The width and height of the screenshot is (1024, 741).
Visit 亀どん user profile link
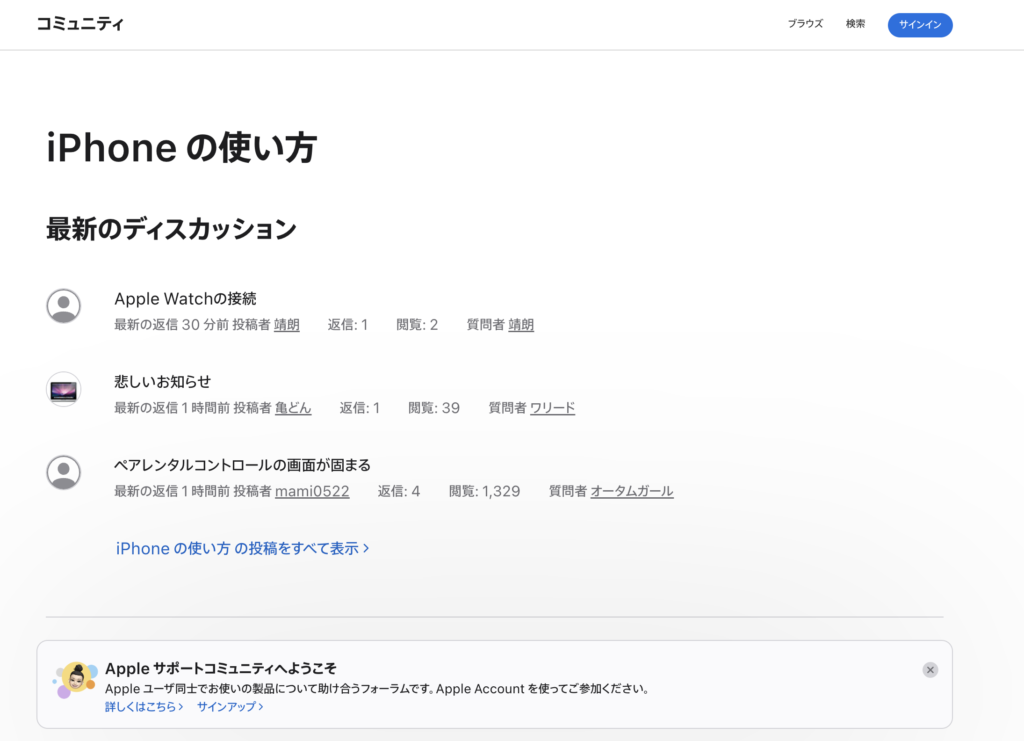click(x=293, y=408)
